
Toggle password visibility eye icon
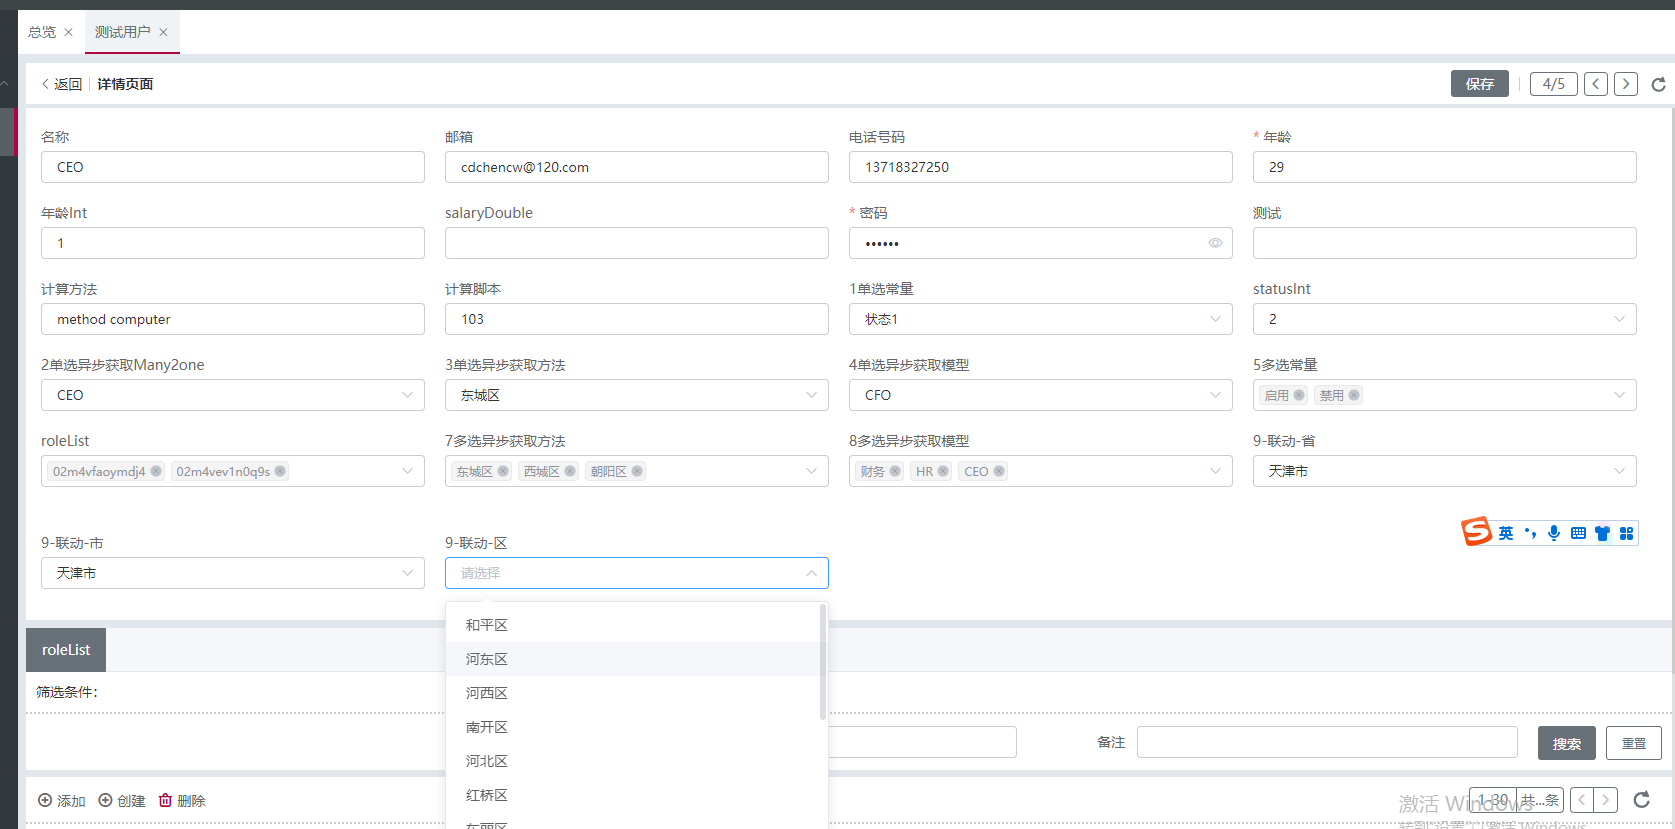click(1215, 243)
